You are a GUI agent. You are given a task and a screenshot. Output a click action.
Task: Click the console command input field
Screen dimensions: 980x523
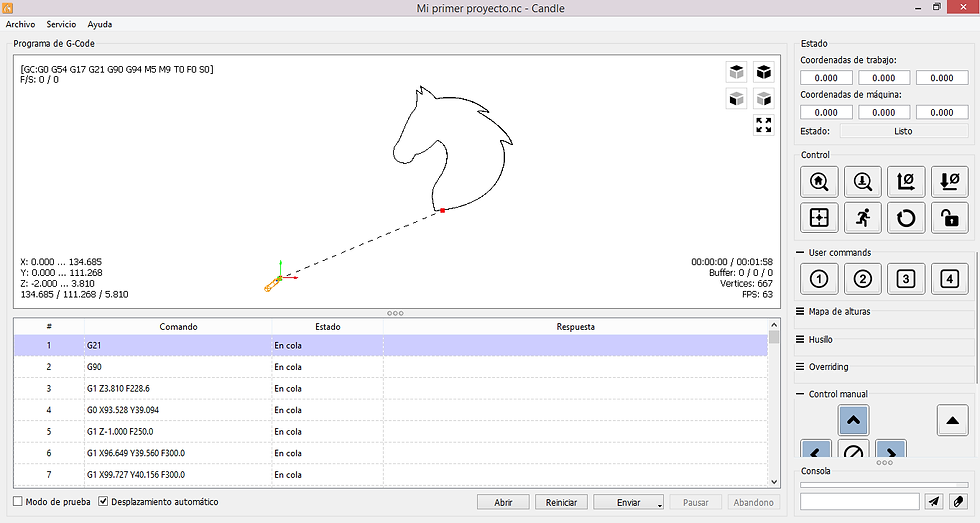pyautogui.click(x=860, y=501)
